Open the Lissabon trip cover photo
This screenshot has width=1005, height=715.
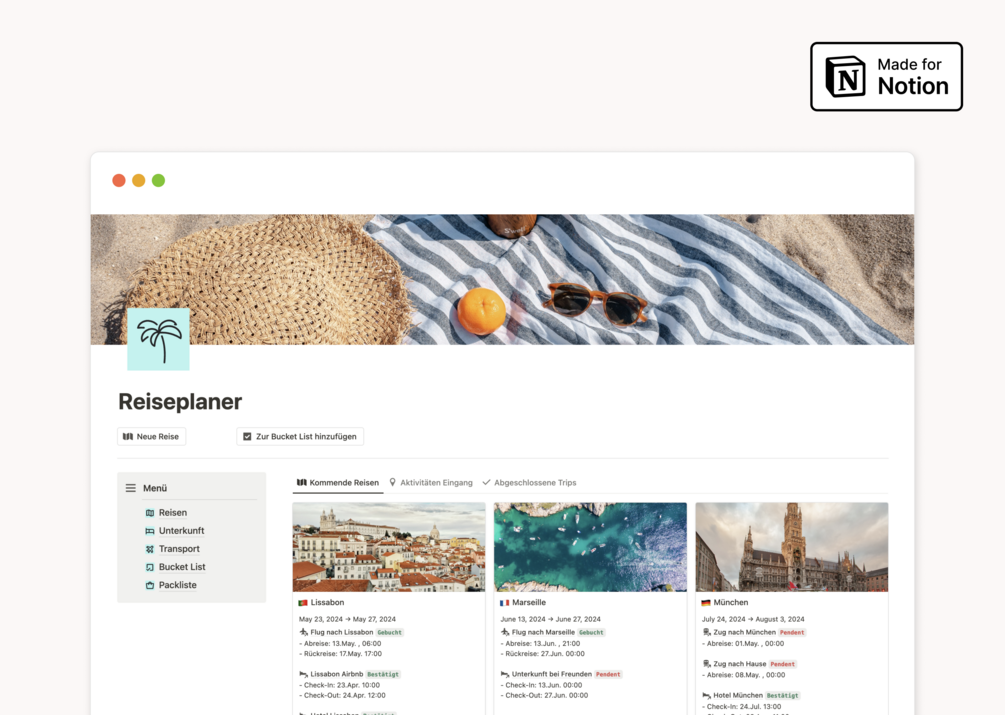point(389,547)
